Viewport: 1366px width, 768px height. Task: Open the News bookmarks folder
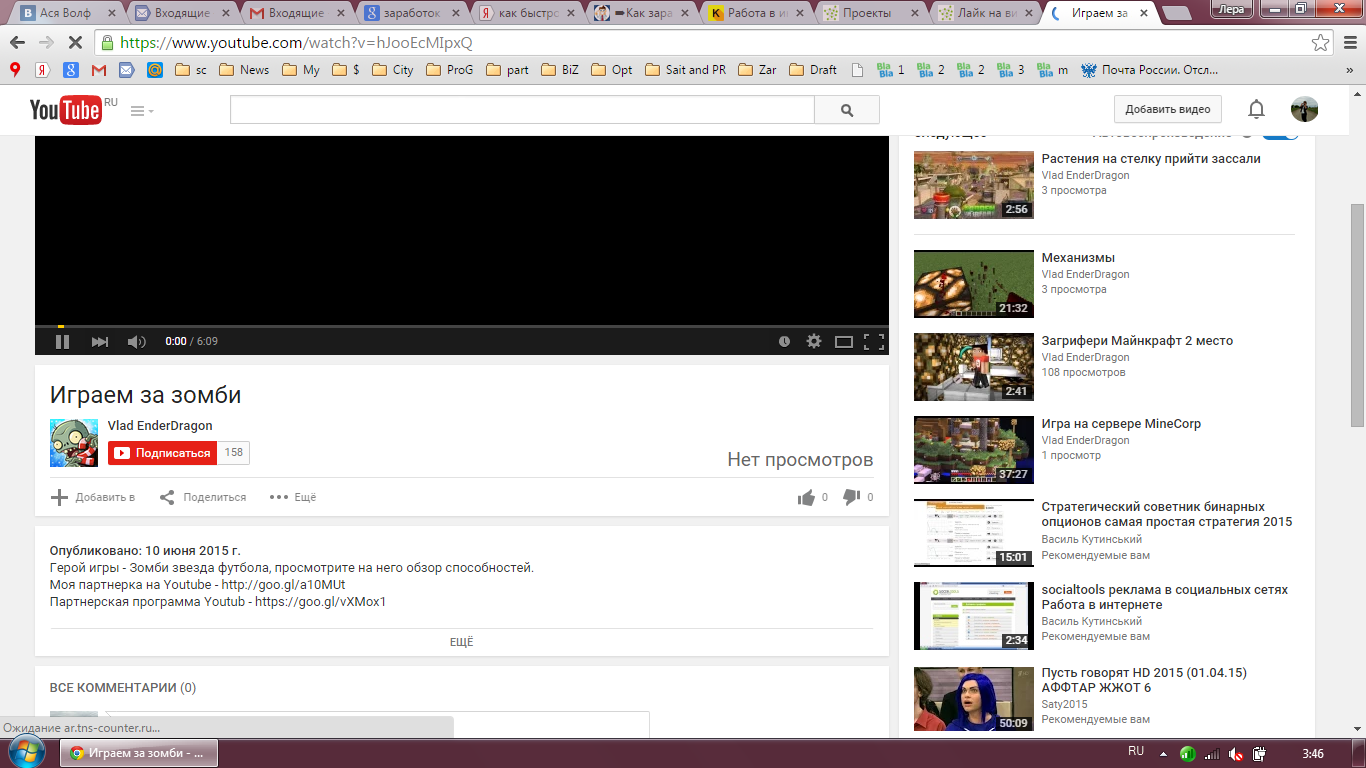244,70
